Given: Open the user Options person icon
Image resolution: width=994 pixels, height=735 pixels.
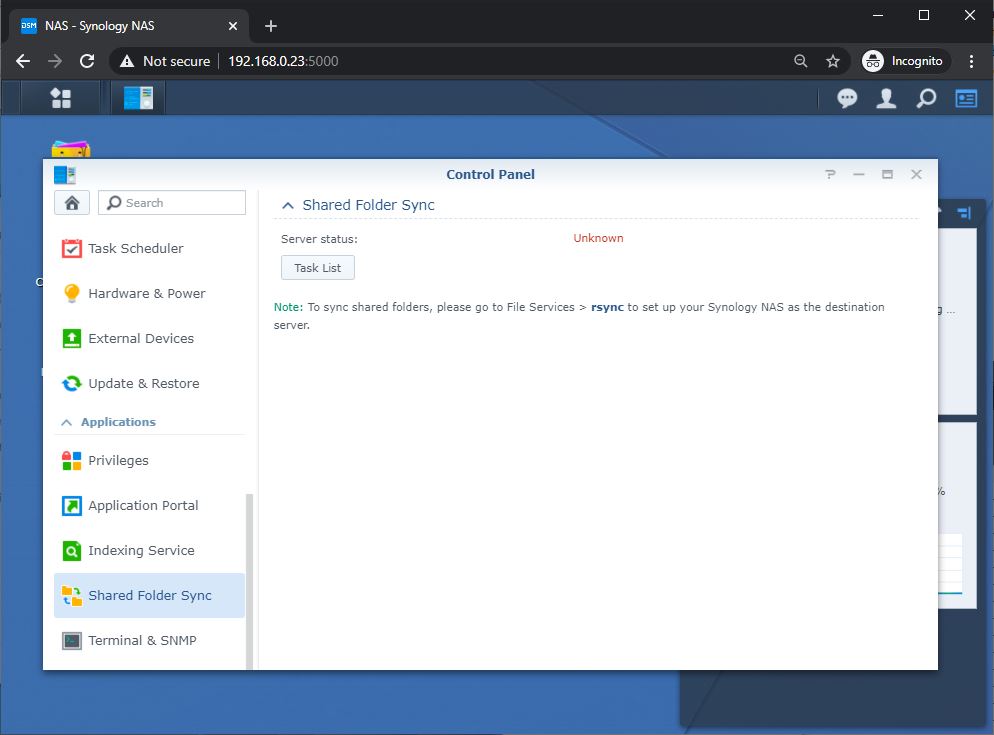Looking at the screenshot, I should click(886, 98).
